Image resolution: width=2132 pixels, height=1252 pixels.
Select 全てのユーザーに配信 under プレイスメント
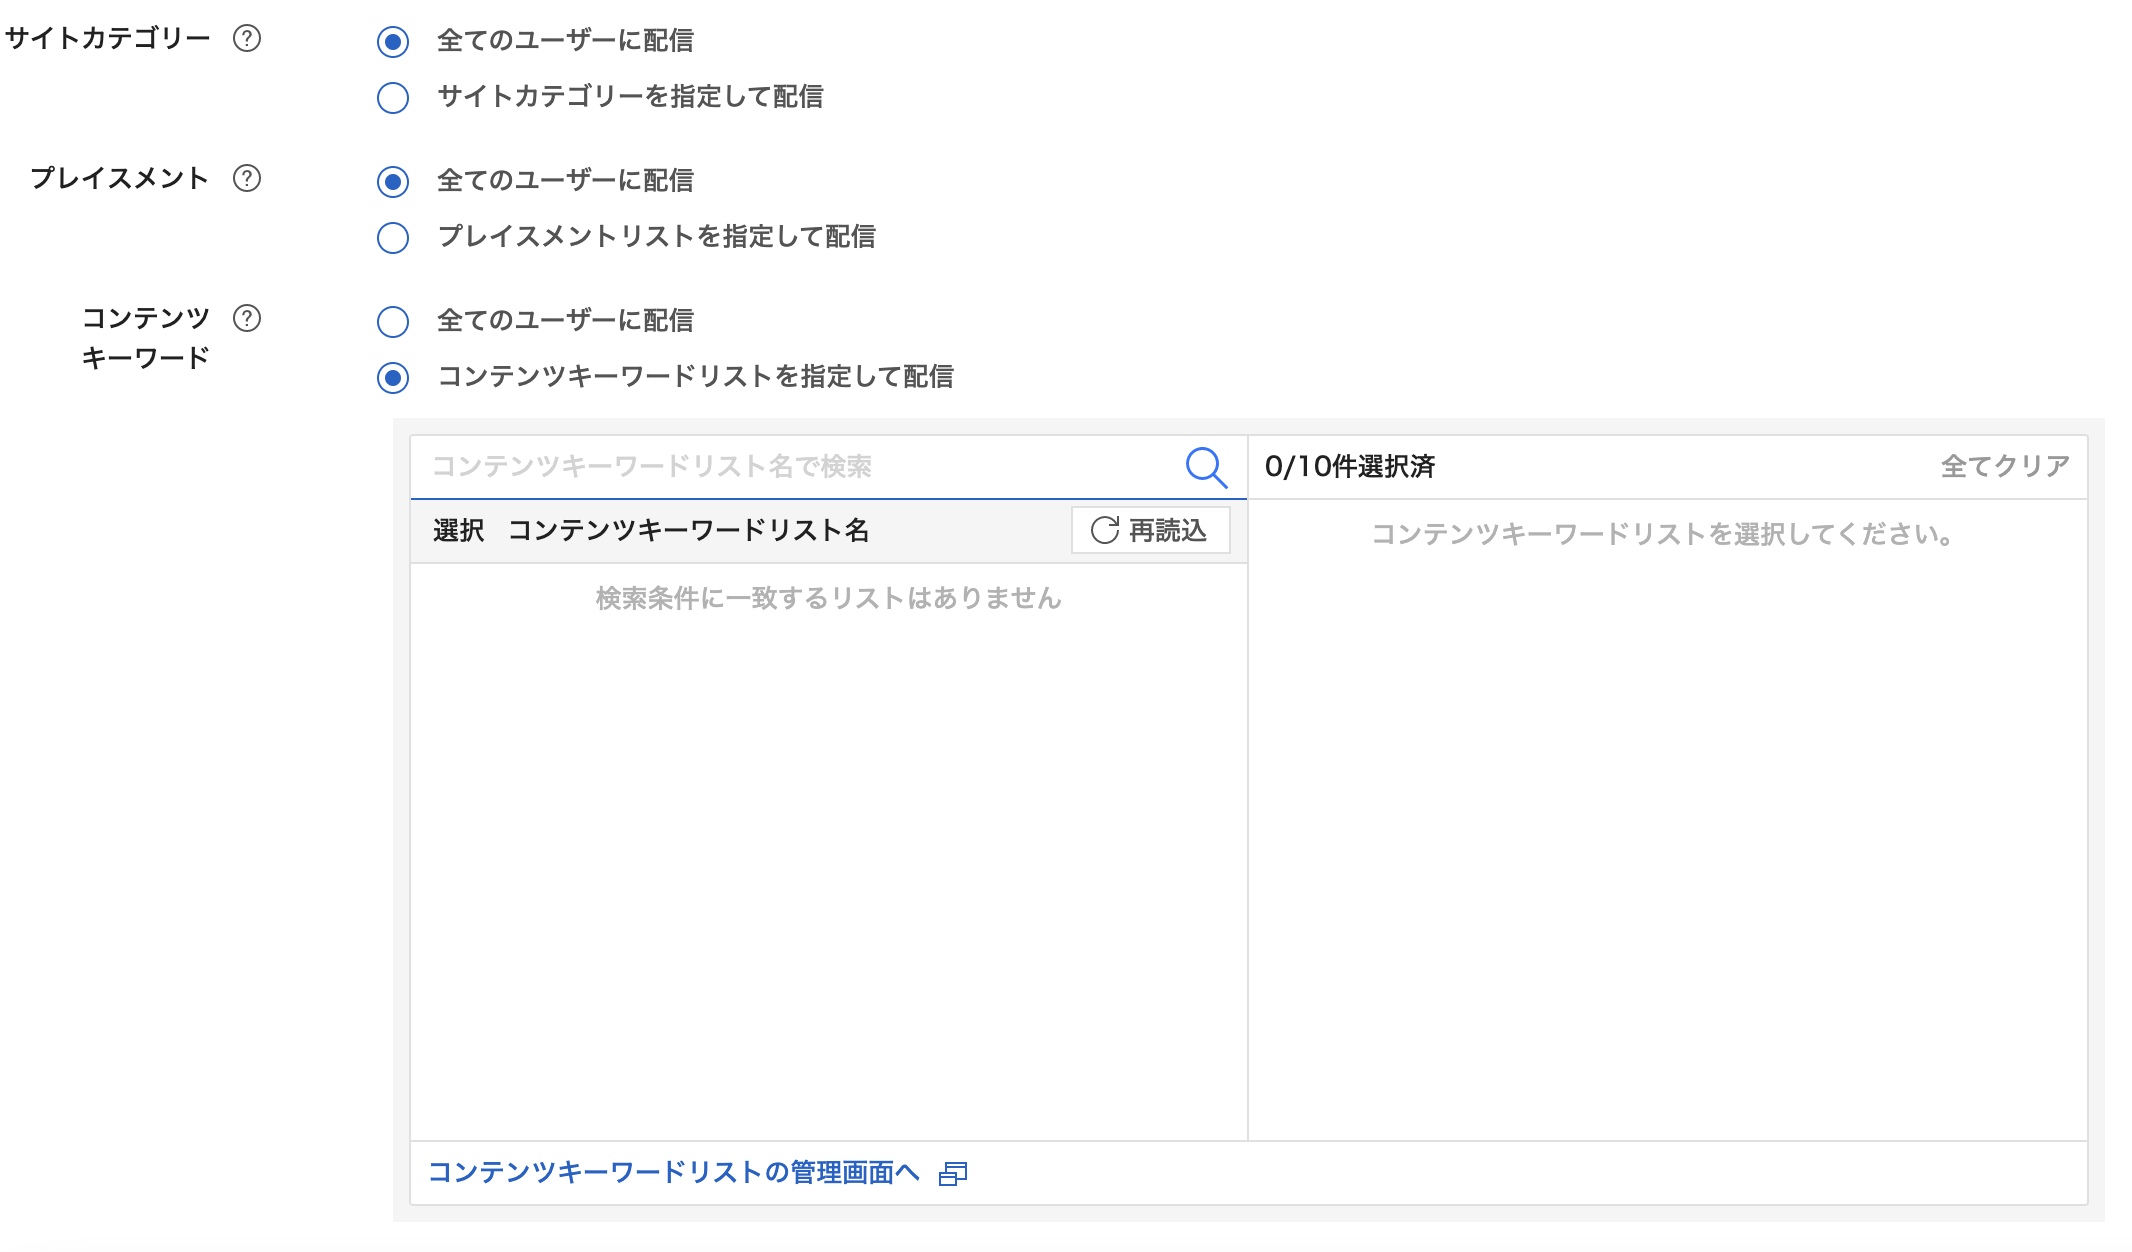pos(393,182)
